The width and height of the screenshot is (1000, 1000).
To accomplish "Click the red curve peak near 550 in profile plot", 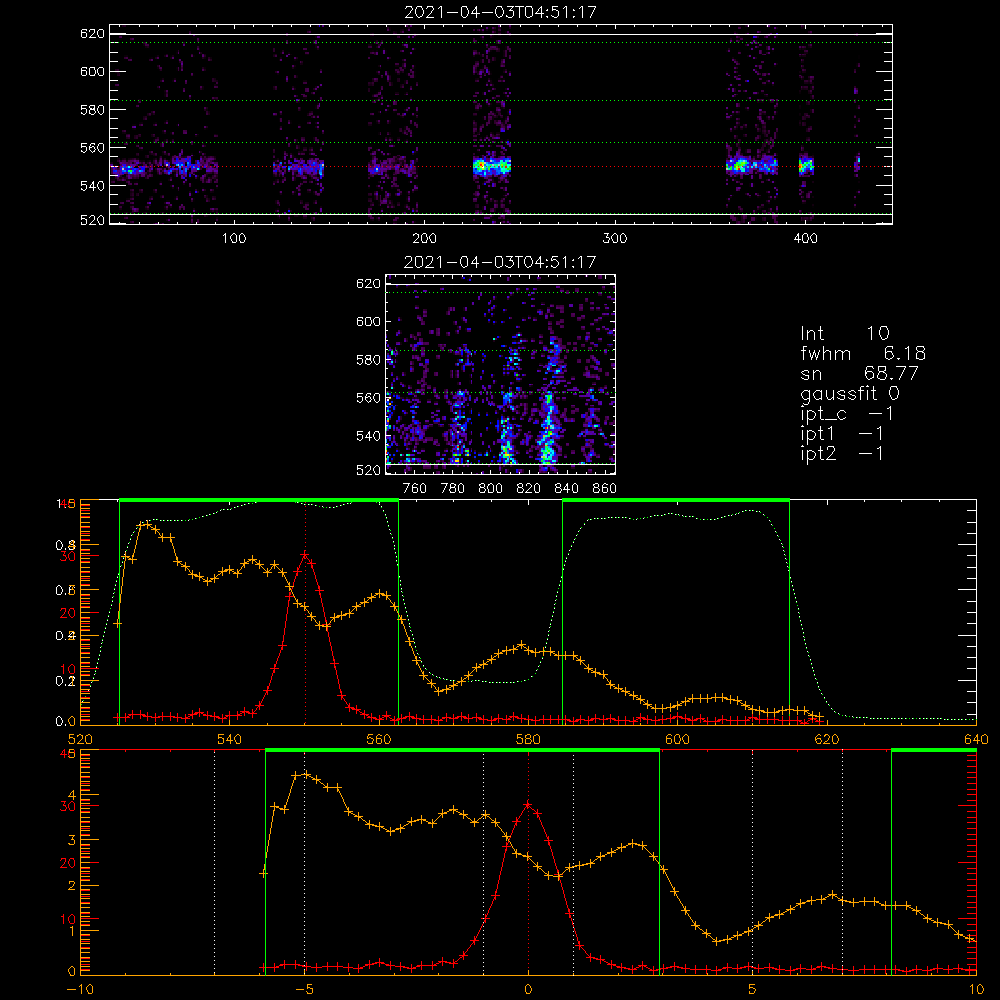I will click(x=305, y=555).
